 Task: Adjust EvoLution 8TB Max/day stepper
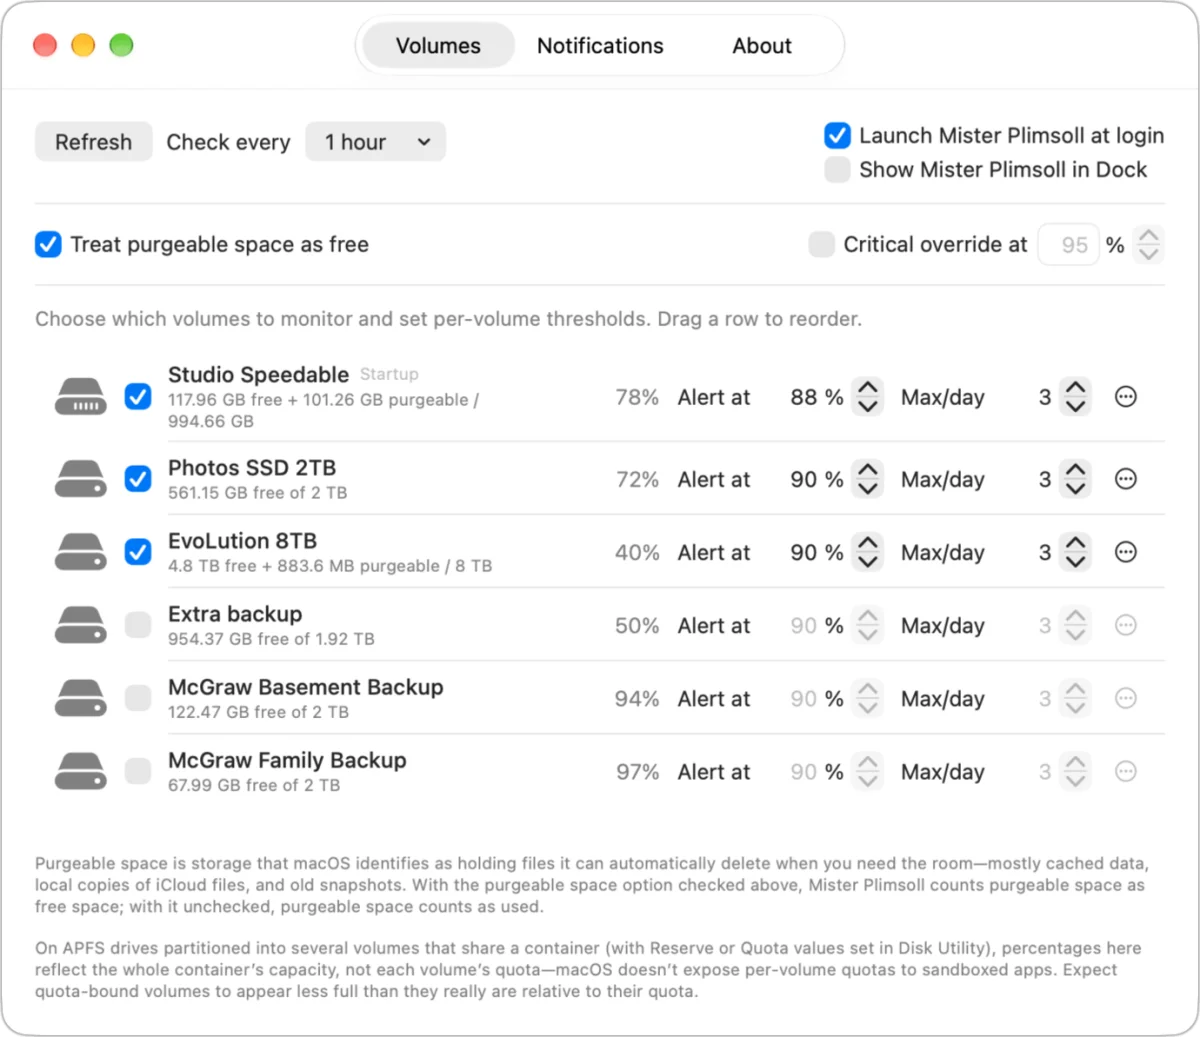(1075, 552)
